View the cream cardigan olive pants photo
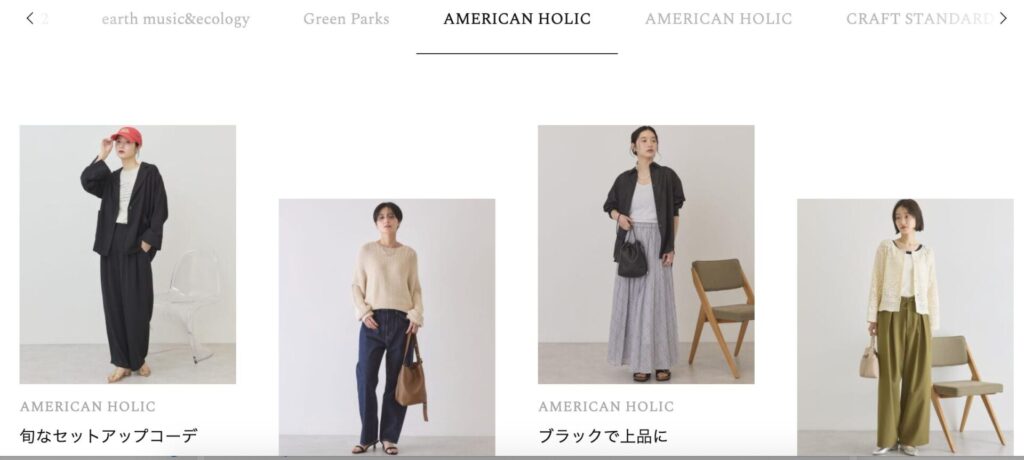This screenshot has height=460, width=1024. (905, 327)
